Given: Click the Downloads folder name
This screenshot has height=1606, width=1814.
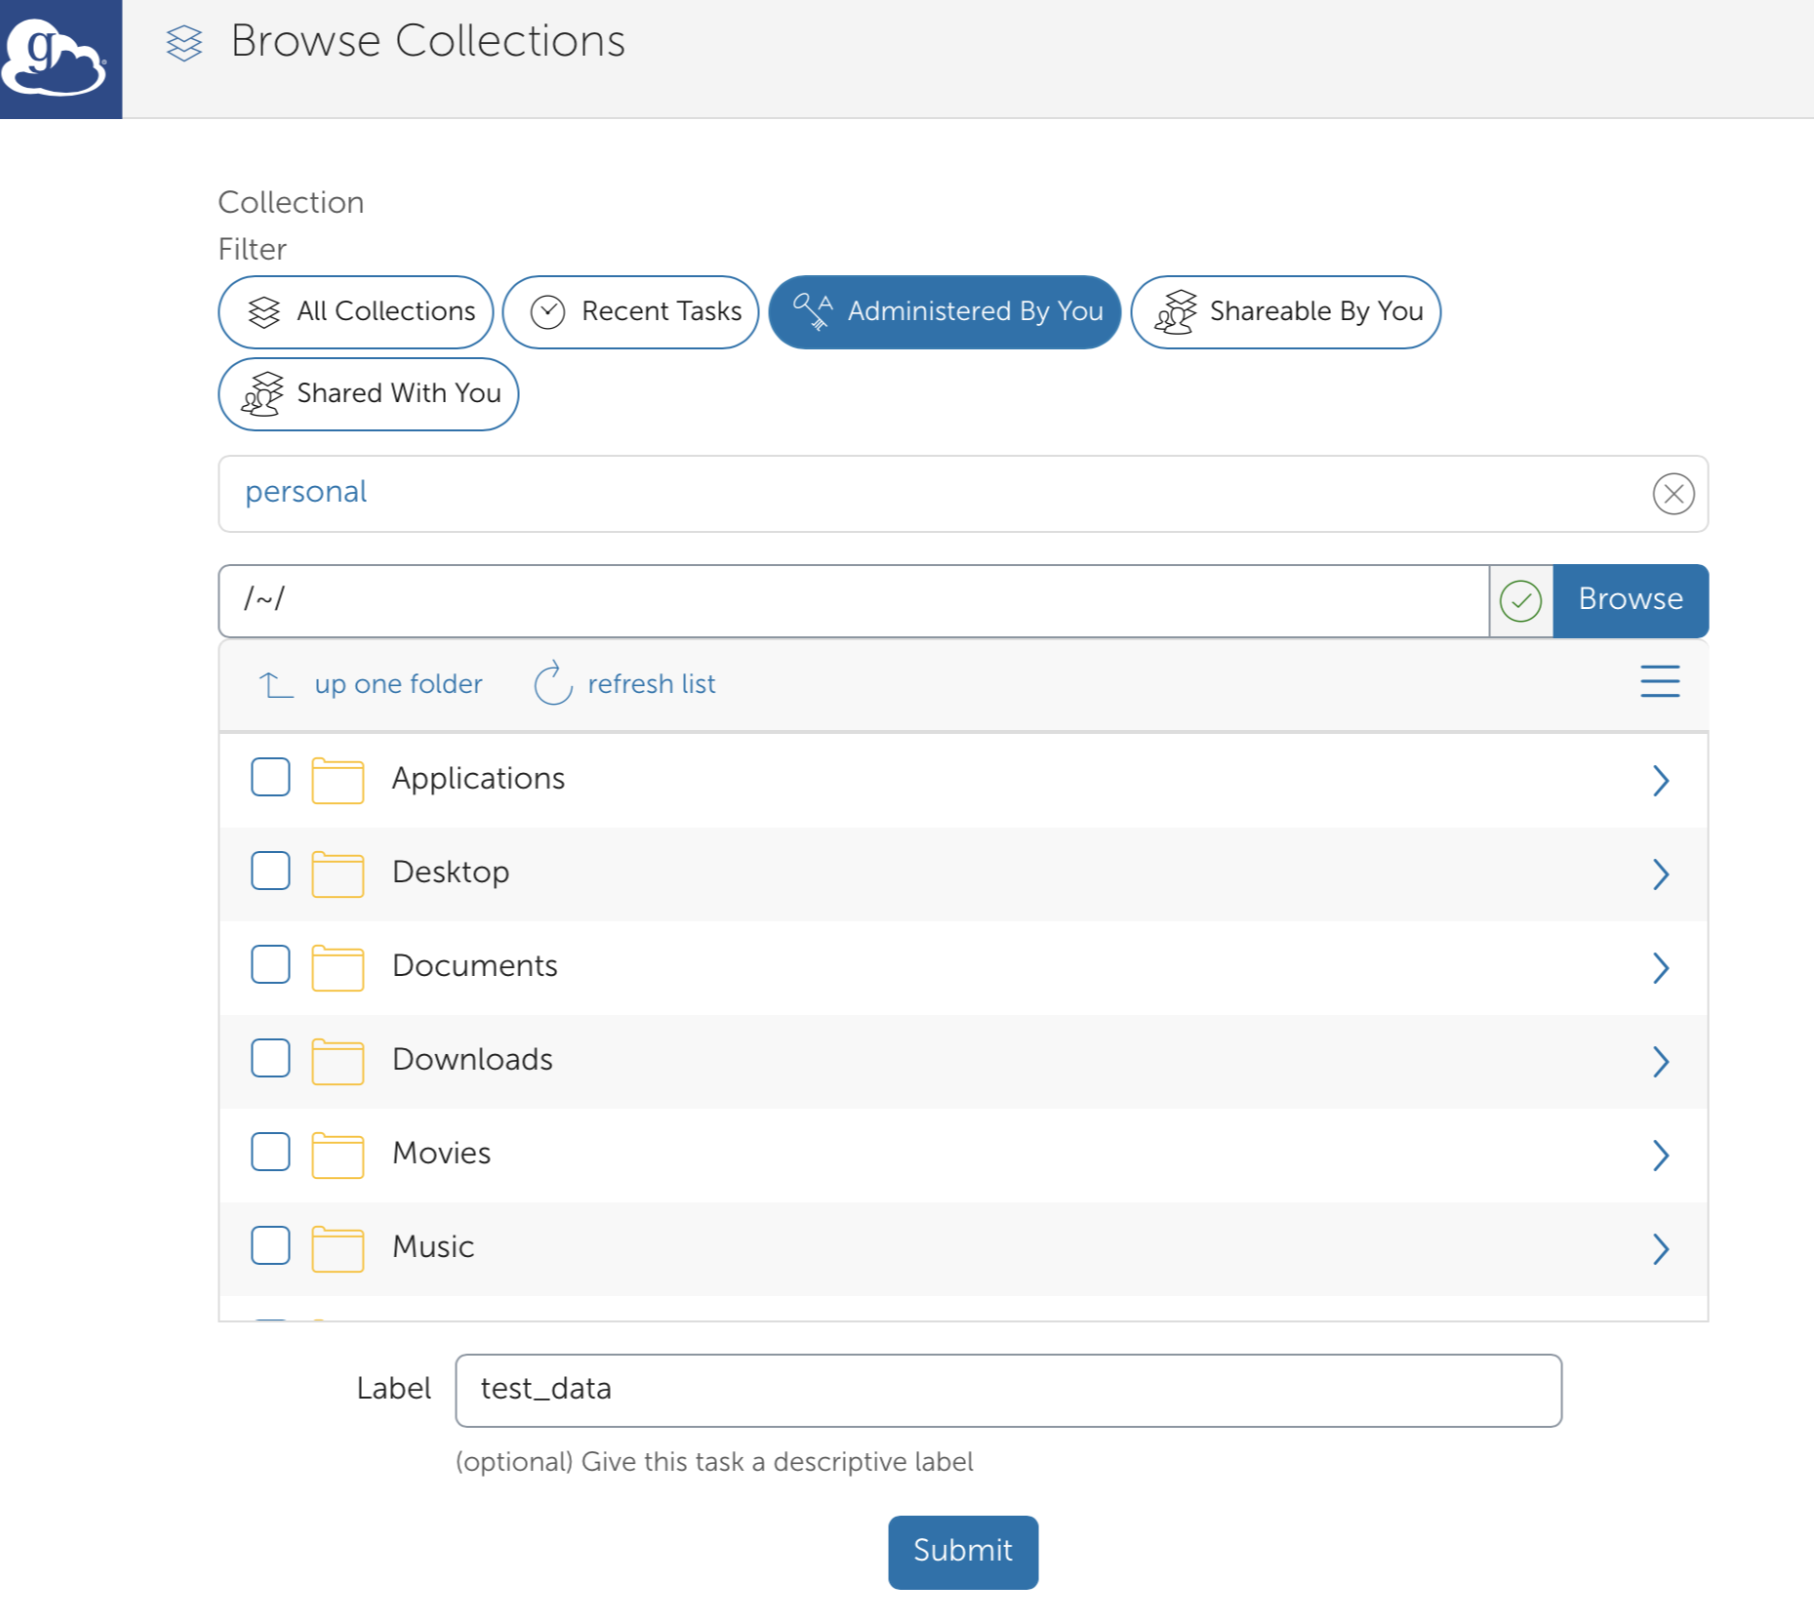Looking at the screenshot, I should (x=472, y=1060).
